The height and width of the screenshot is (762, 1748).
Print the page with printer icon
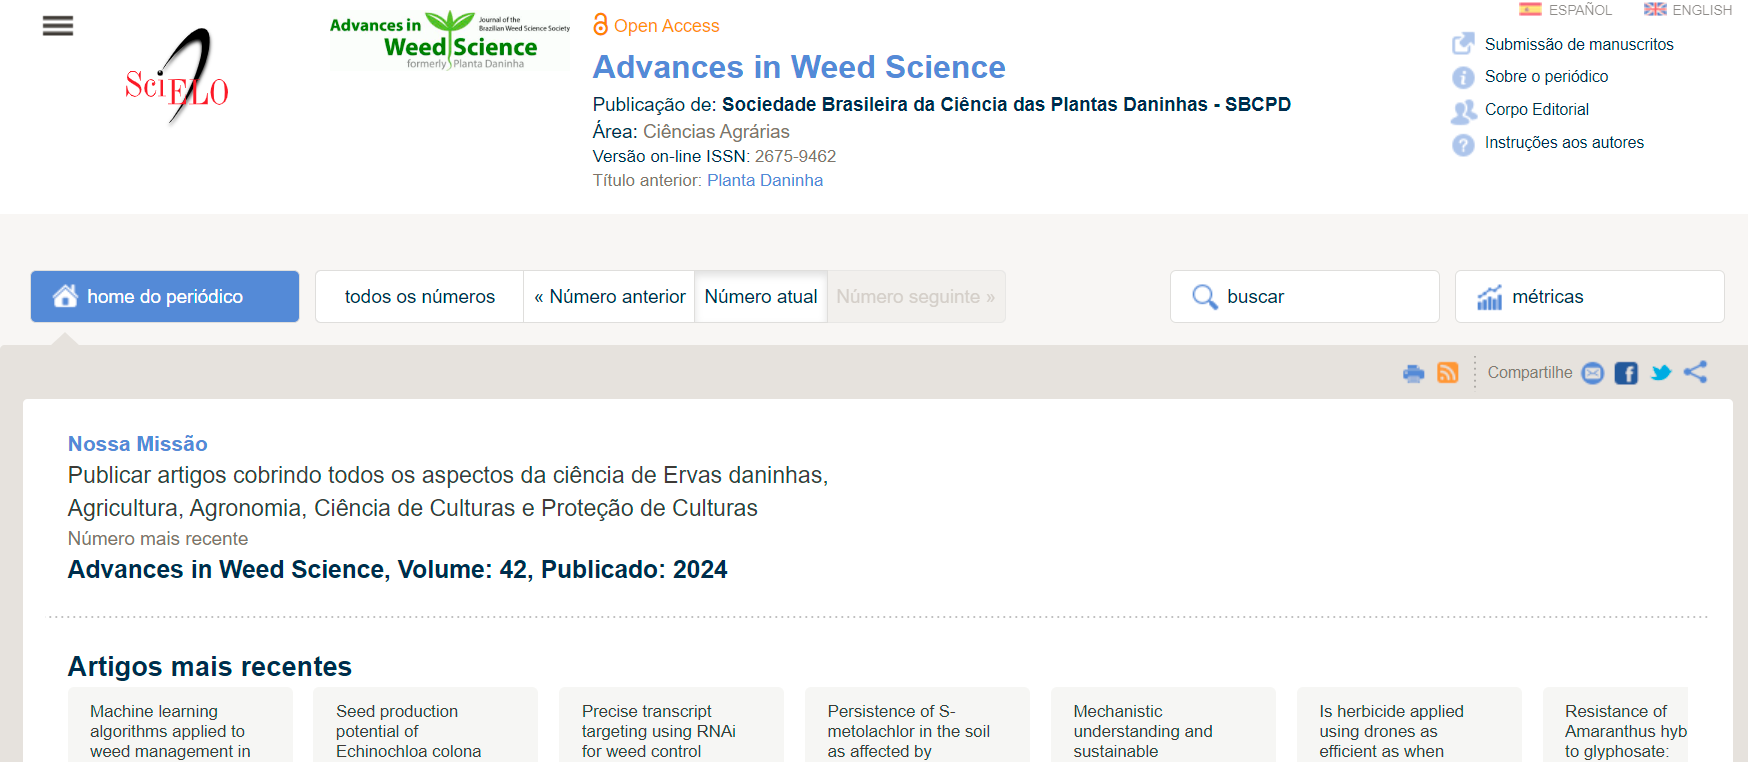pos(1413,373)
